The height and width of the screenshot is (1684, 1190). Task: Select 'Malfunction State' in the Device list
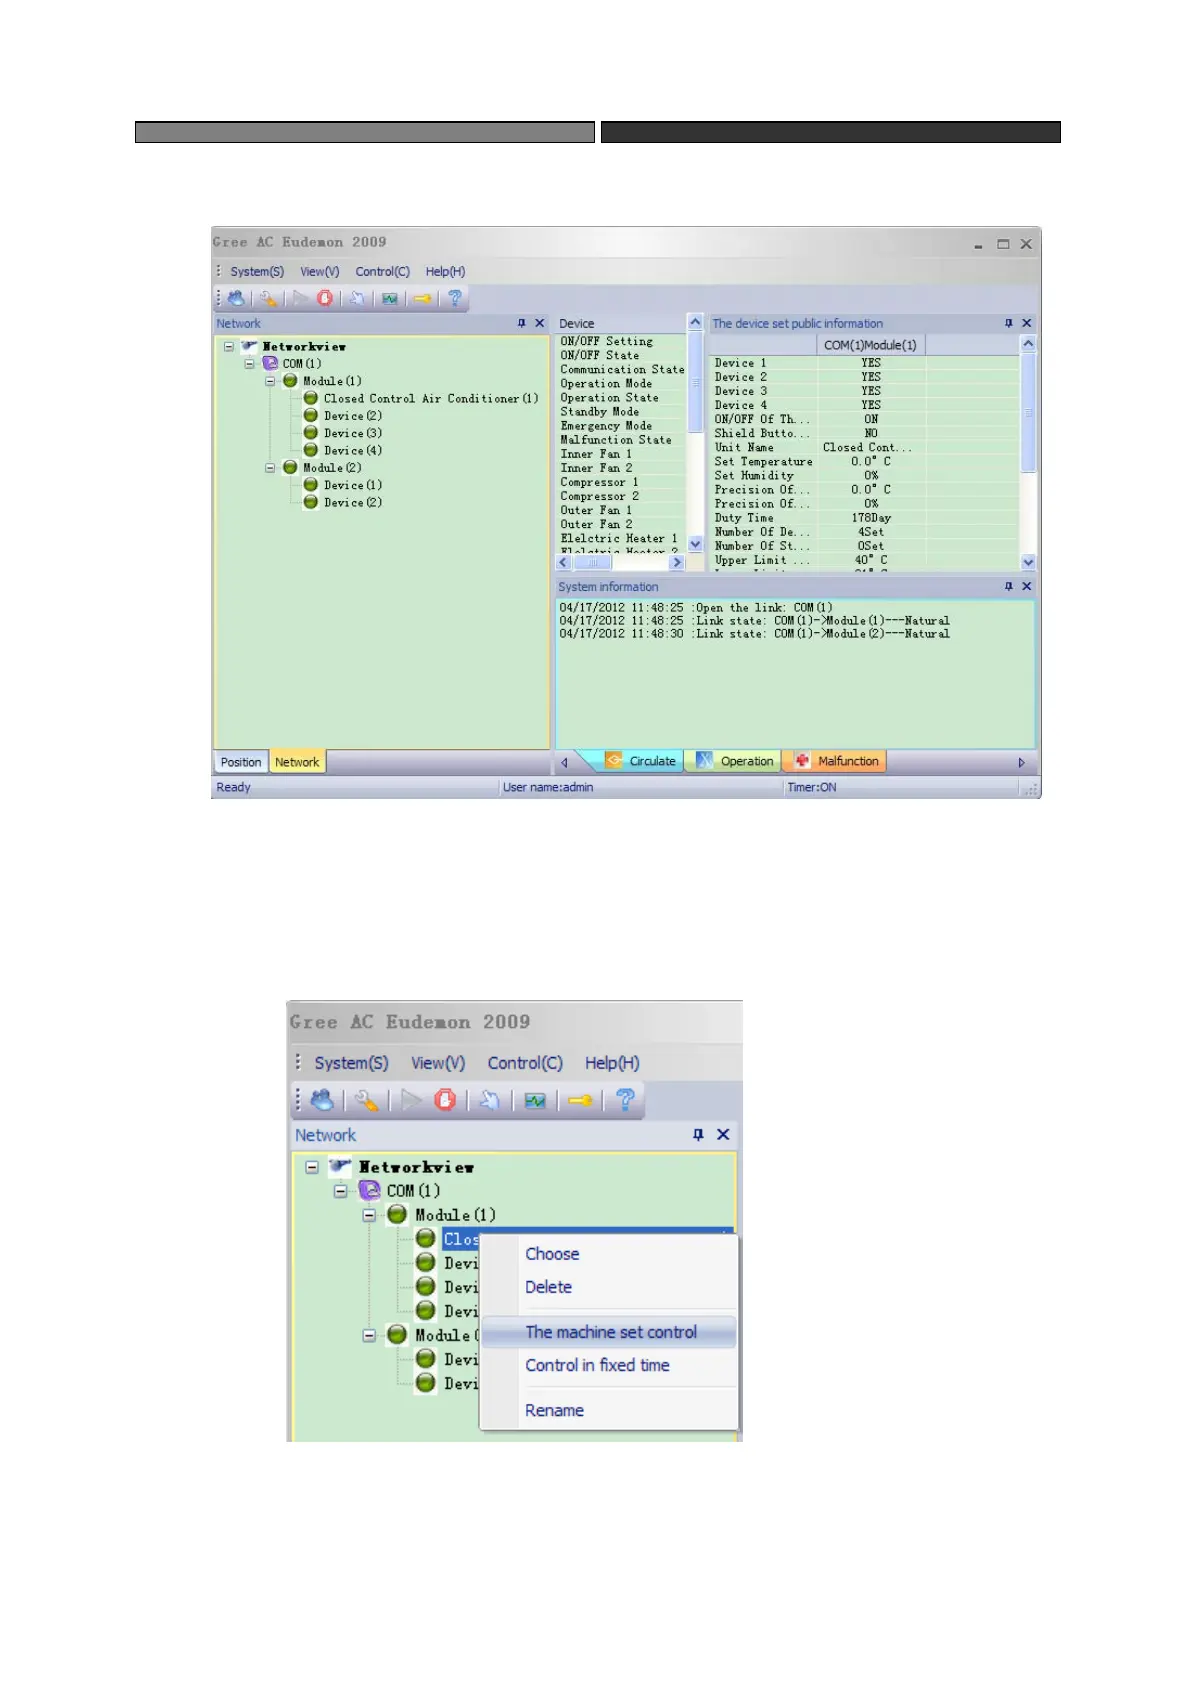click(616, 439)
